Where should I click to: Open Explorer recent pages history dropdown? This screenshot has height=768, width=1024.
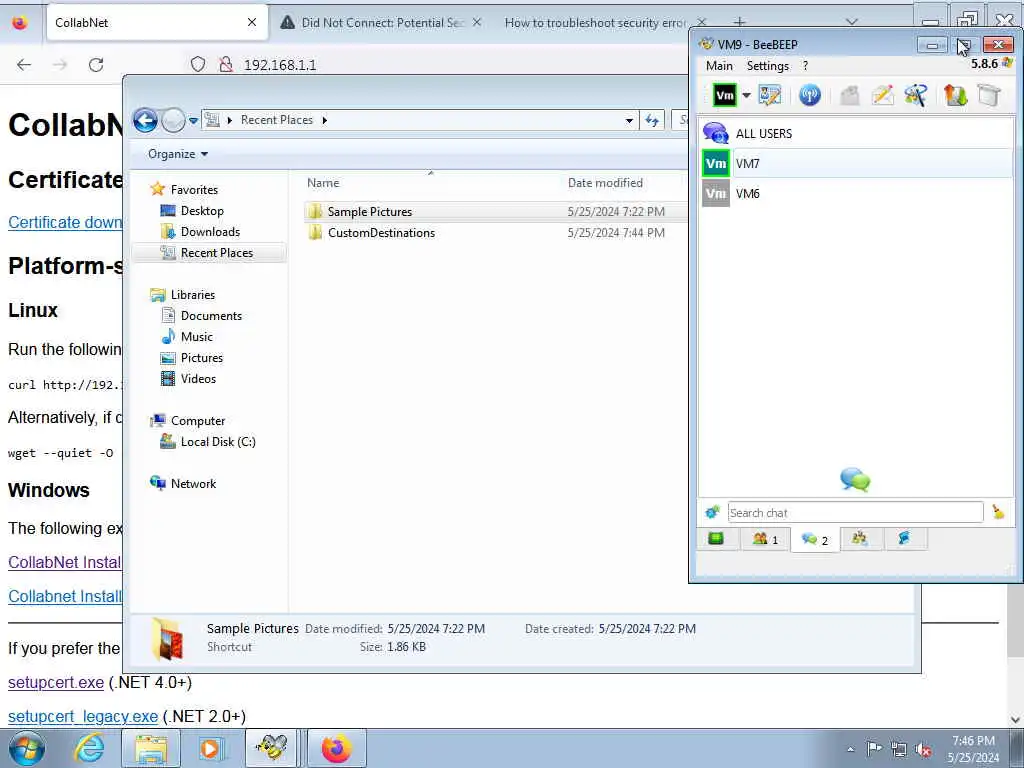point(193,121)
